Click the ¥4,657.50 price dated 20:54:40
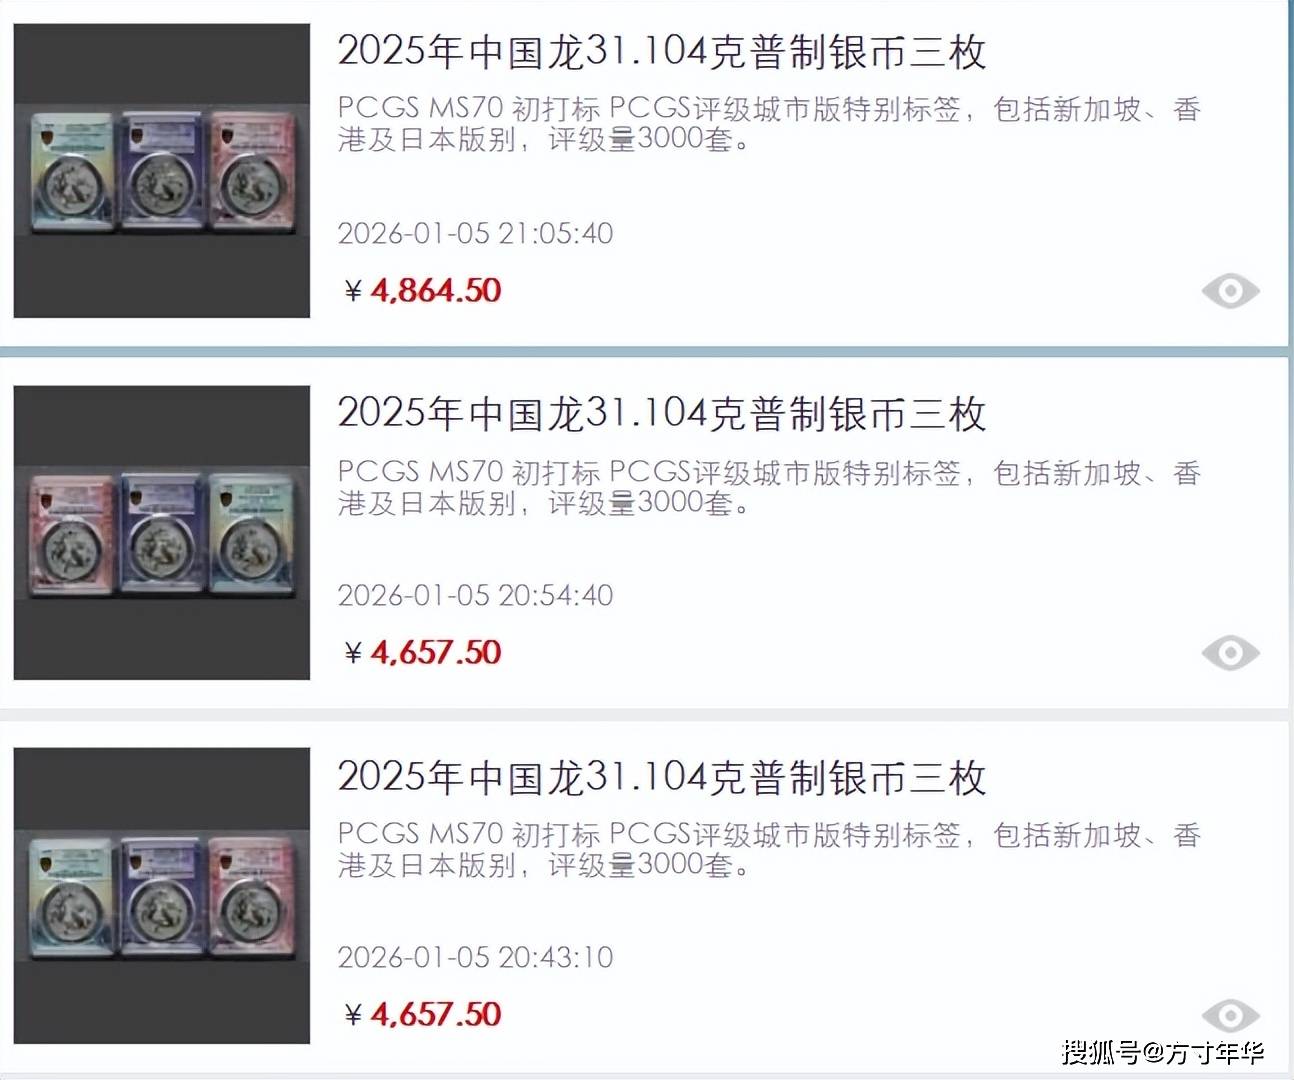1294x1080 pixels. pyautogui.click(x=422, y=653)
